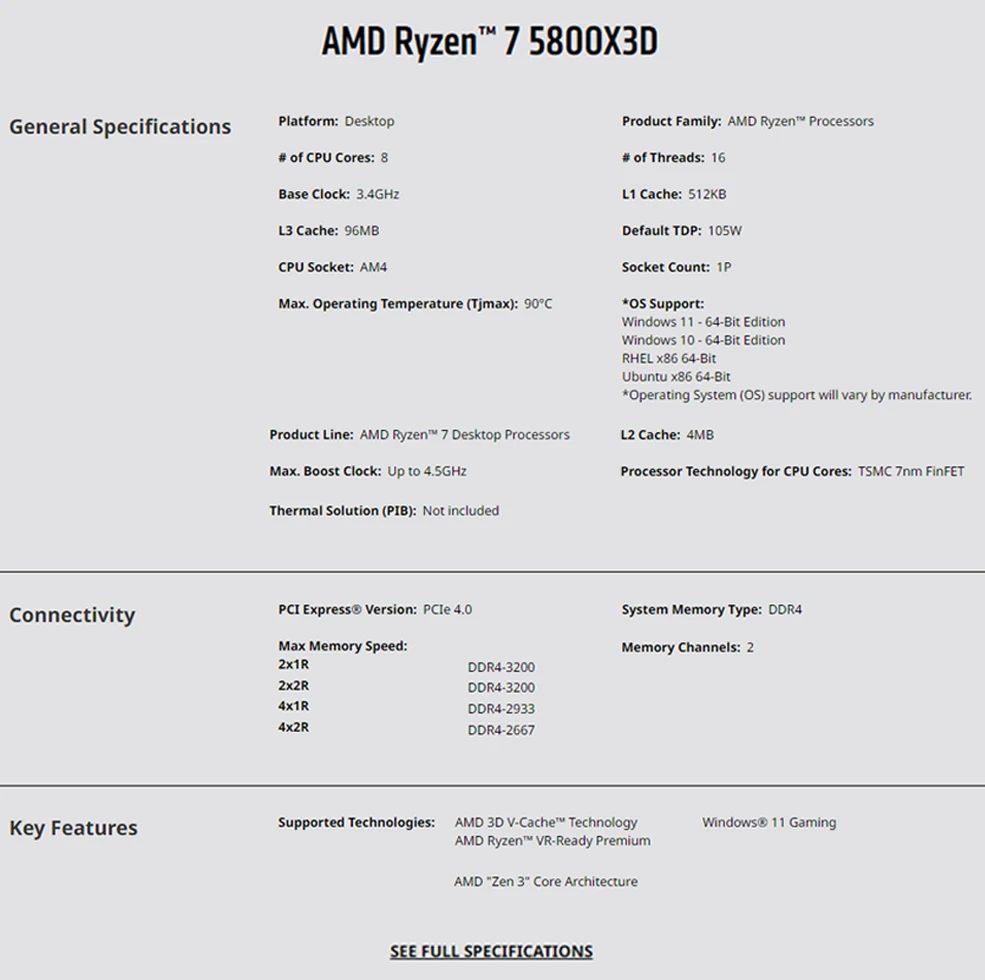
Task: Click the # of CPU Cores value 8
Action: pyautogui.click(x=384, y=158)
